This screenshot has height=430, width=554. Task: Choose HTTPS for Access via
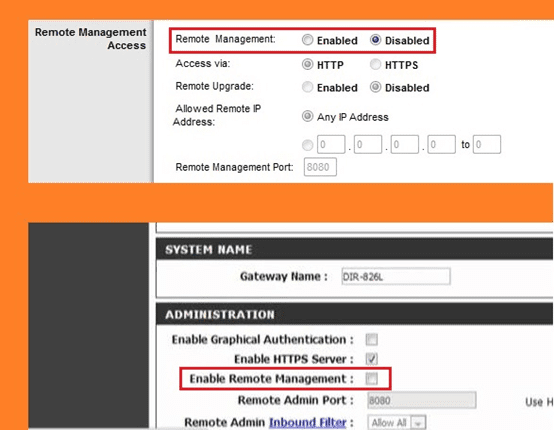(x=375, y=64)
